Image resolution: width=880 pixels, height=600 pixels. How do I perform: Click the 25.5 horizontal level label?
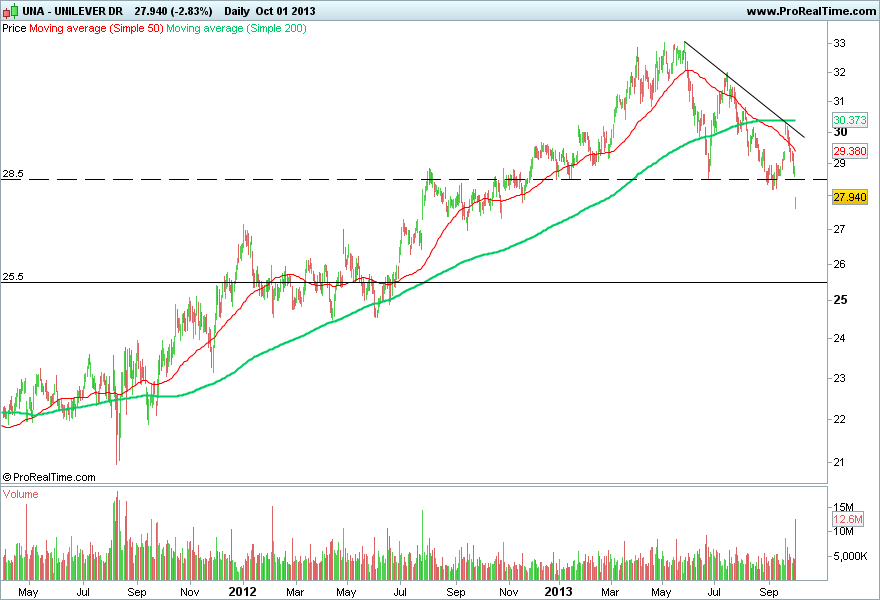(13, 276)
